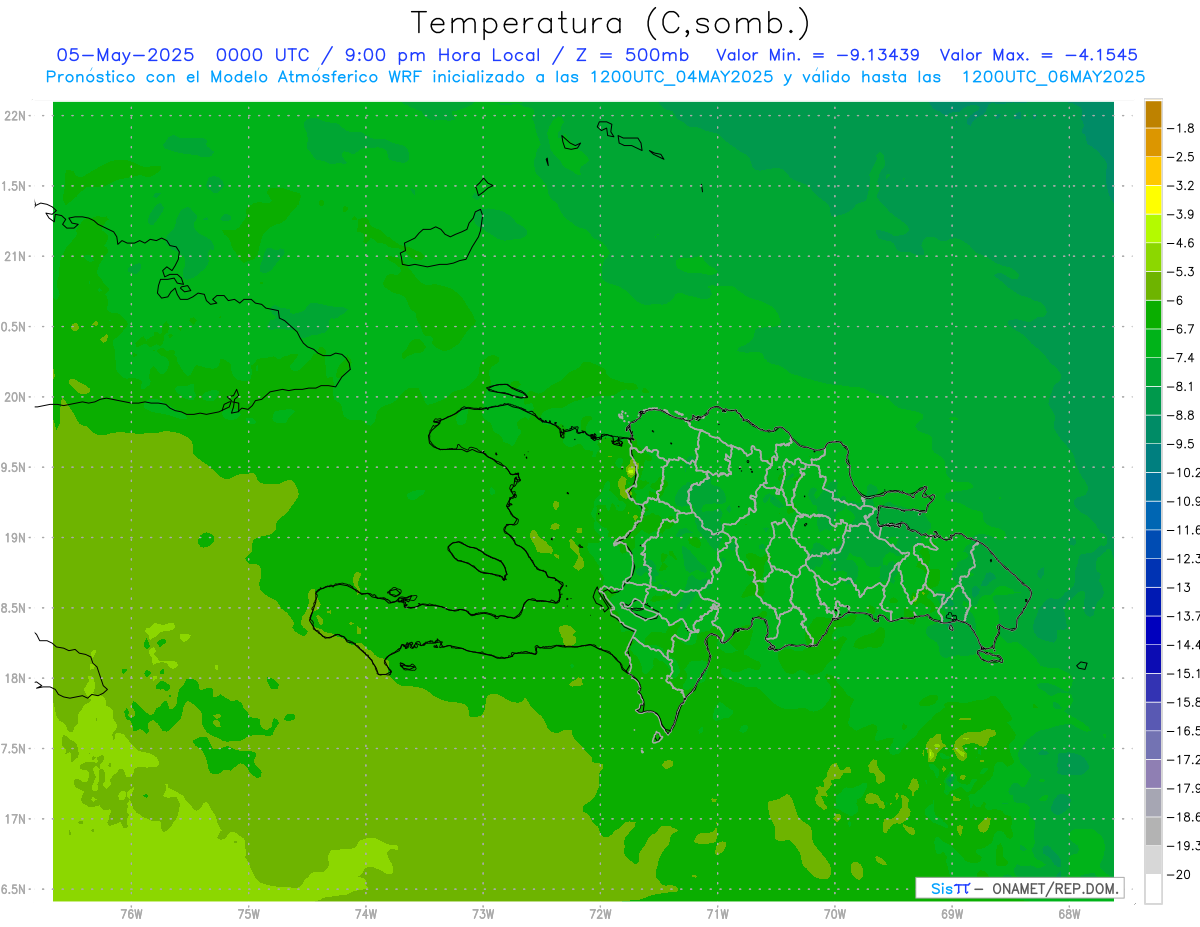Click the '75W' longitude label
This screenshot has height=927, width=1200.
(x=248, y=913)
